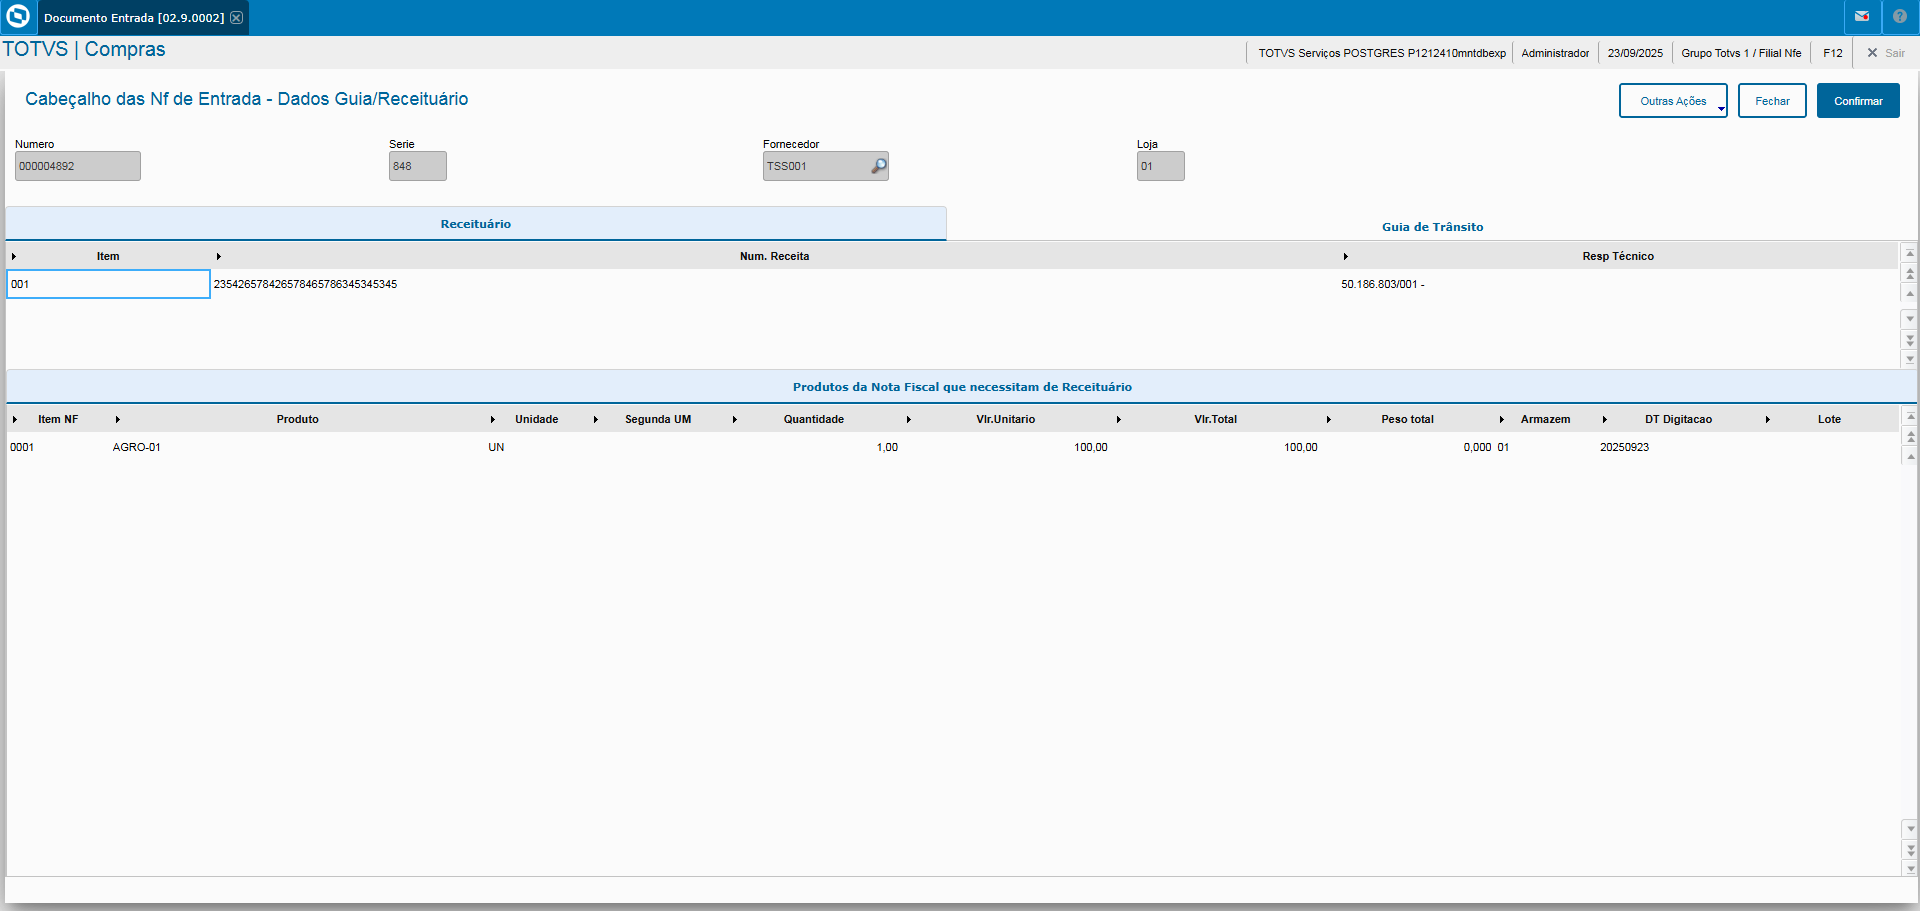The image size is (1920, 911).
Task: Page up in the Receituário grid
Action: pyautogui.click(x=1910, y=273)
